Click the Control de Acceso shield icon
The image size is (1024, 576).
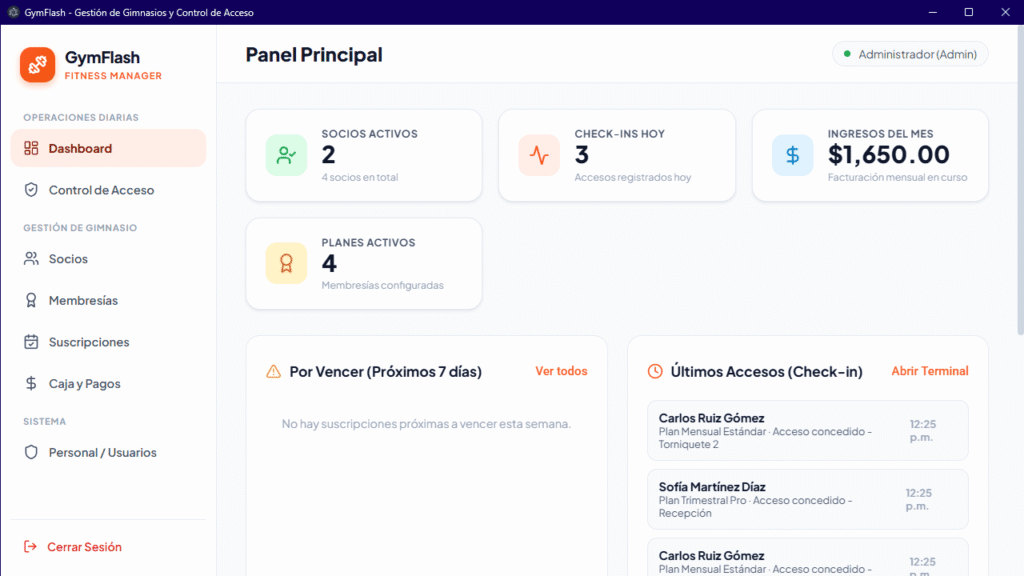pos(31,190)
